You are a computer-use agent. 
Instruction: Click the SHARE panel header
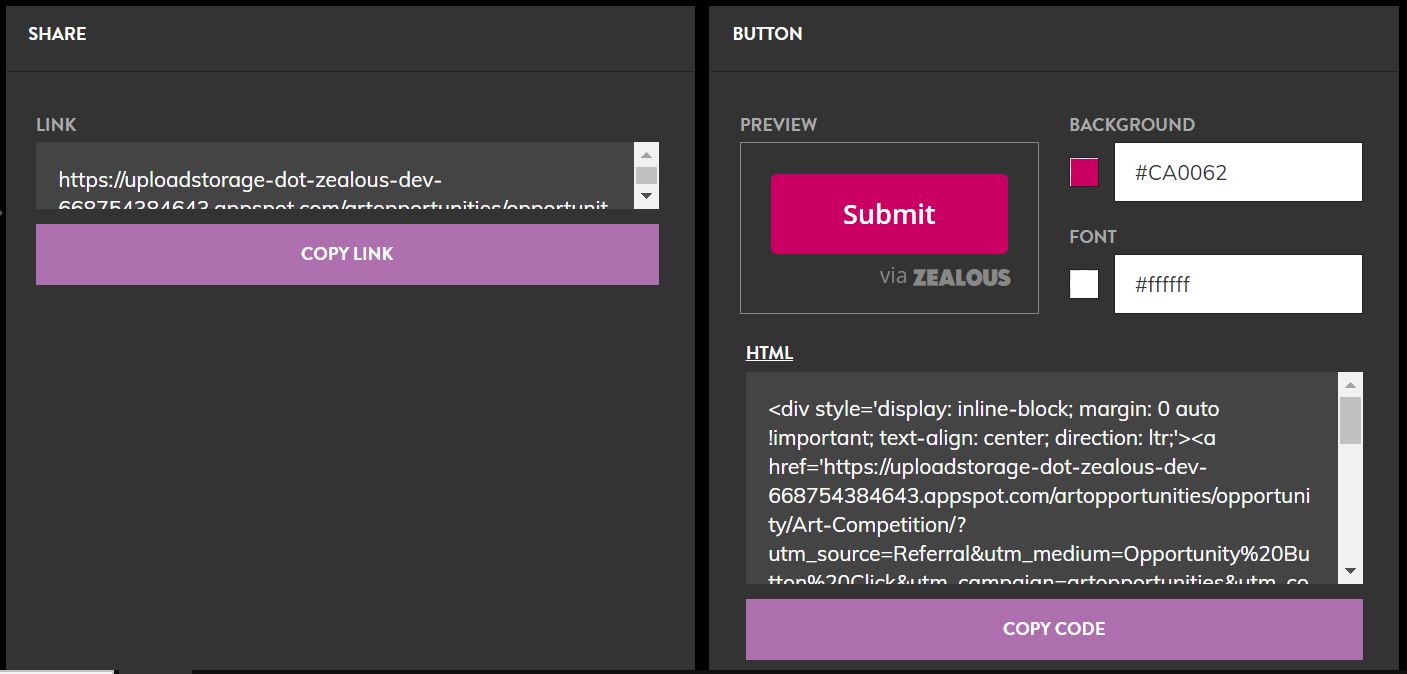coord(57,33)
